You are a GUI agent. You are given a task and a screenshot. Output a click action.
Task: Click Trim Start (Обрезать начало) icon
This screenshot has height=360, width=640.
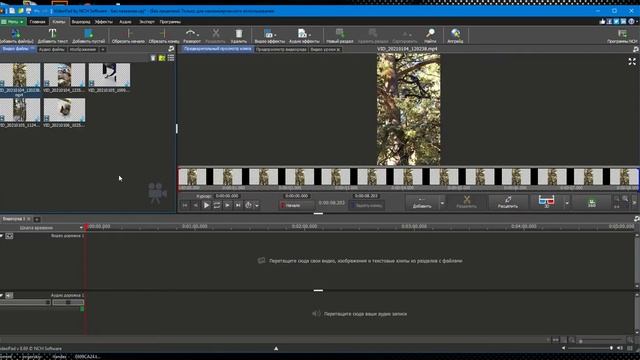[128, 33]
